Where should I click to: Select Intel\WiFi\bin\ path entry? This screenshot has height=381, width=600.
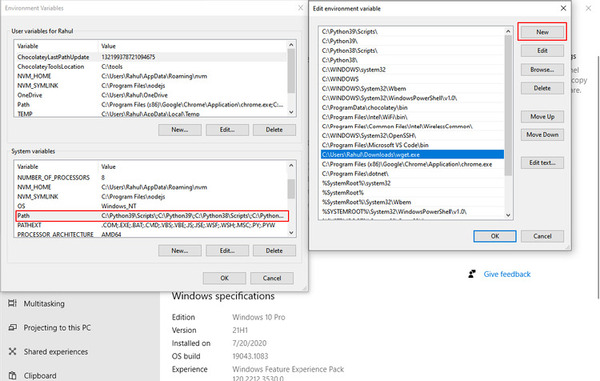point(412,117)
